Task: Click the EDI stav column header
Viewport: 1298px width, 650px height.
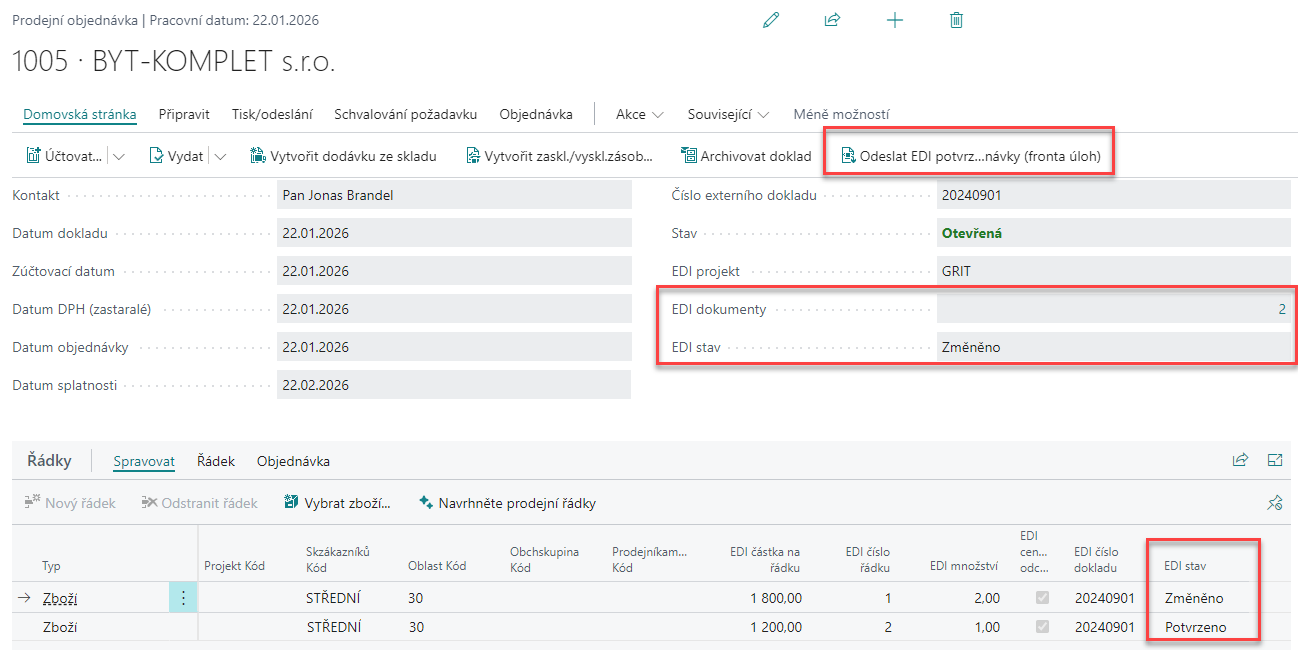Action: [x=1185, y=566]
